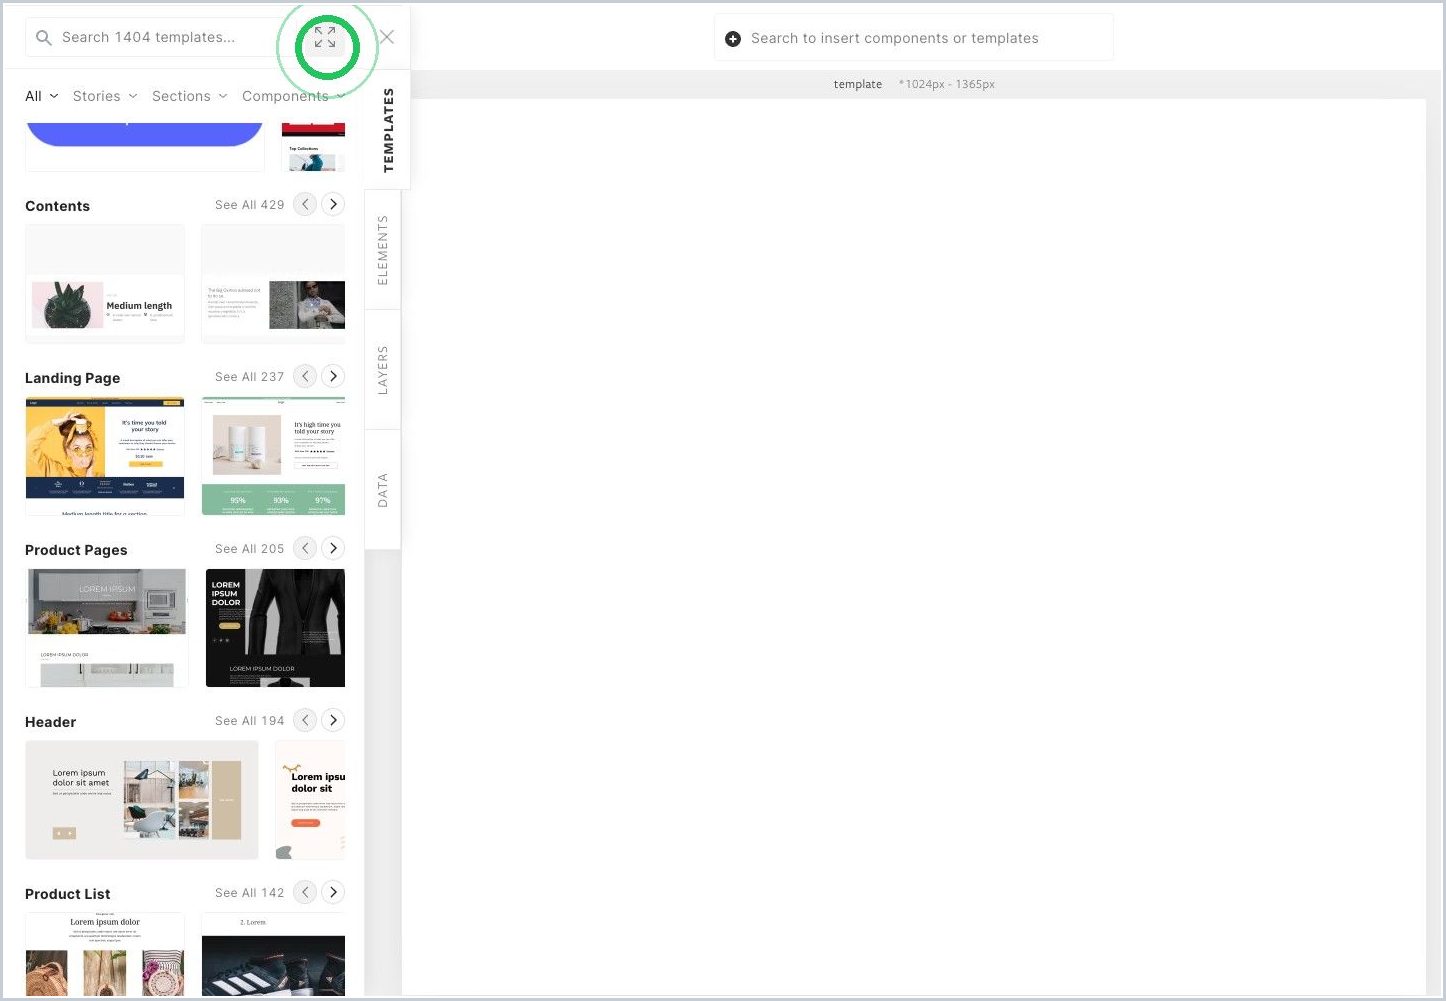The width and height of the screenshot is (1446, 1001).
Task: Click the Product Pages section heading
Action: pyautogui.click(x=76, y=550)
